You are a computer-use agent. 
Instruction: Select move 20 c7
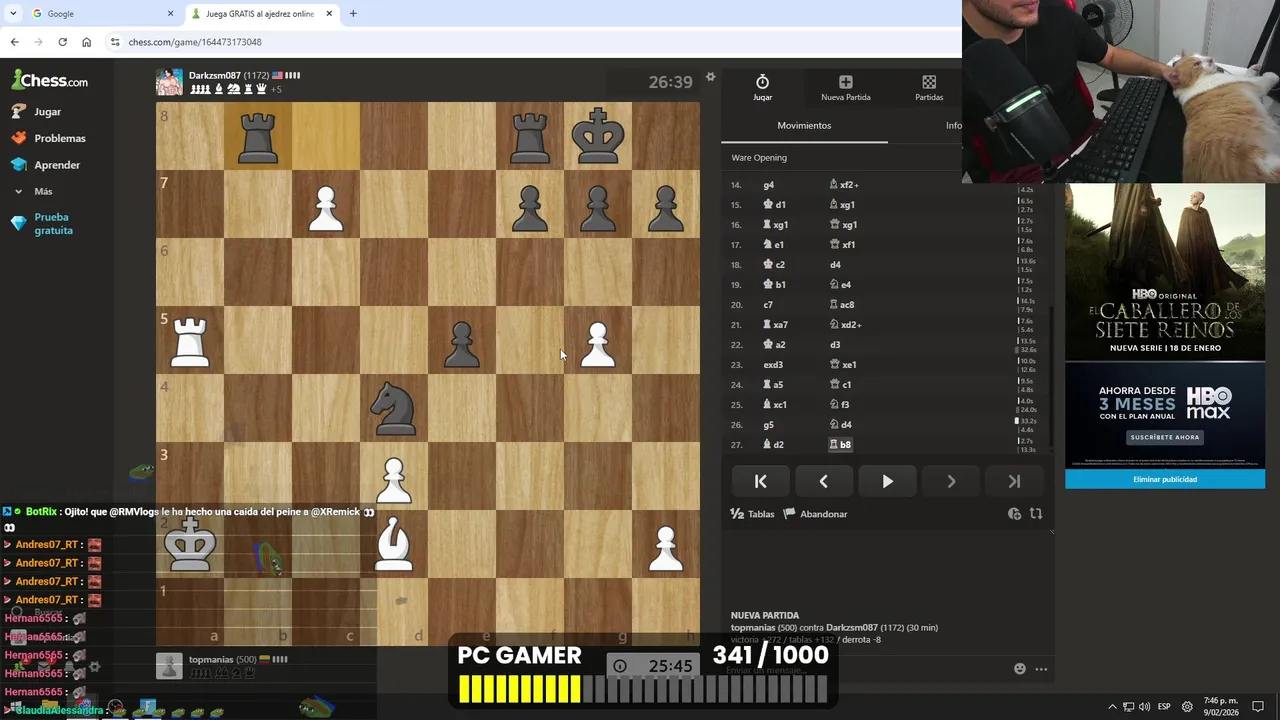tap(768, 305)
